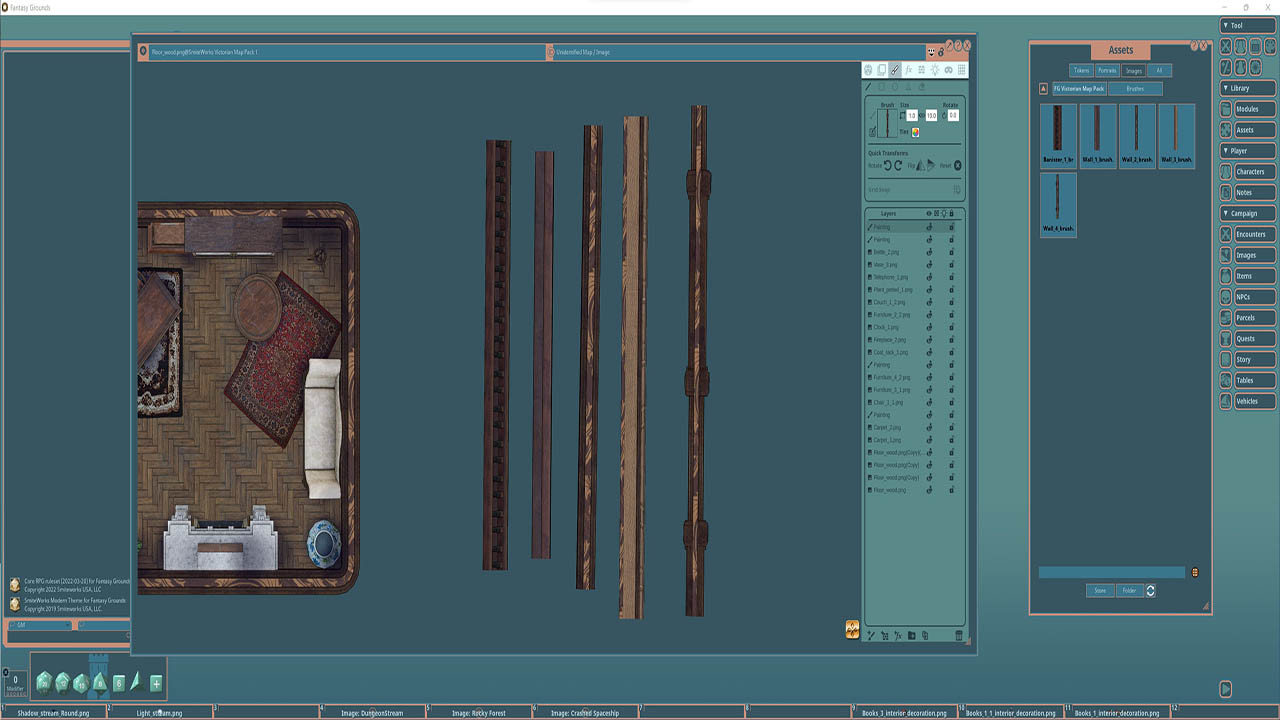
Task: Toggle visibility of the Clock_1.png layer
Action: (x=929, y=327)
